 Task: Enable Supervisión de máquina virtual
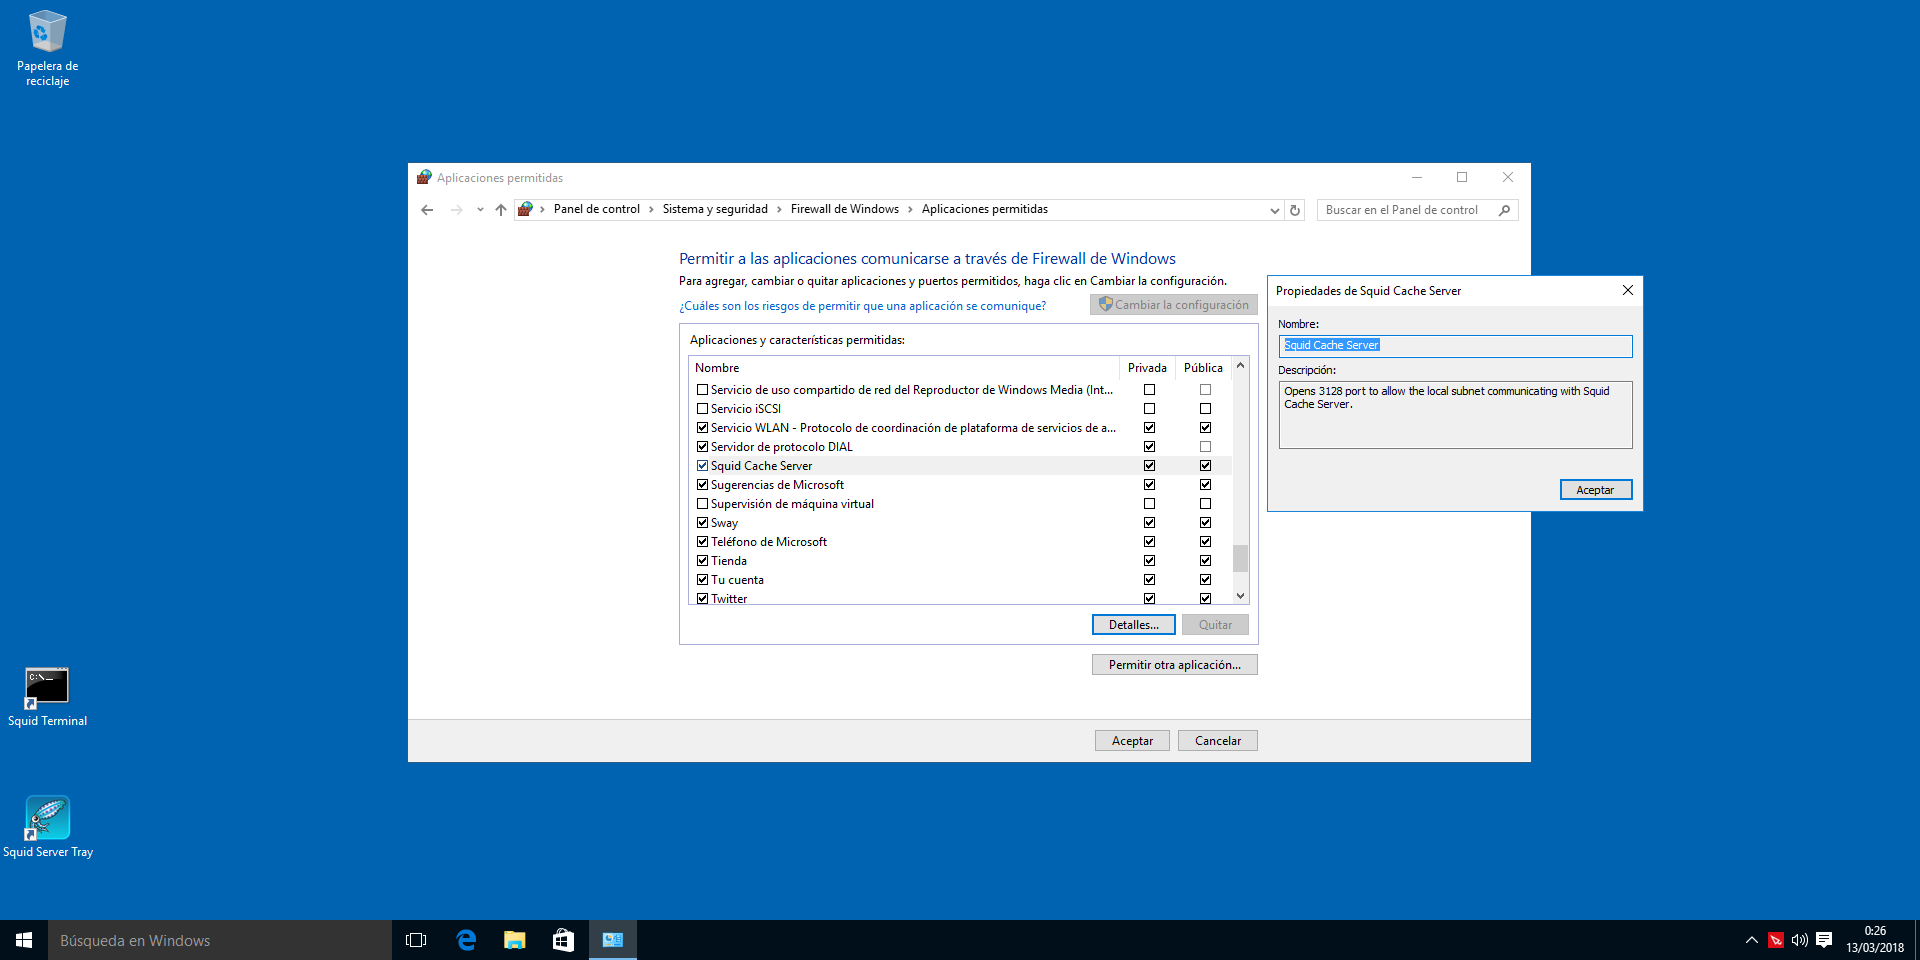703,503
